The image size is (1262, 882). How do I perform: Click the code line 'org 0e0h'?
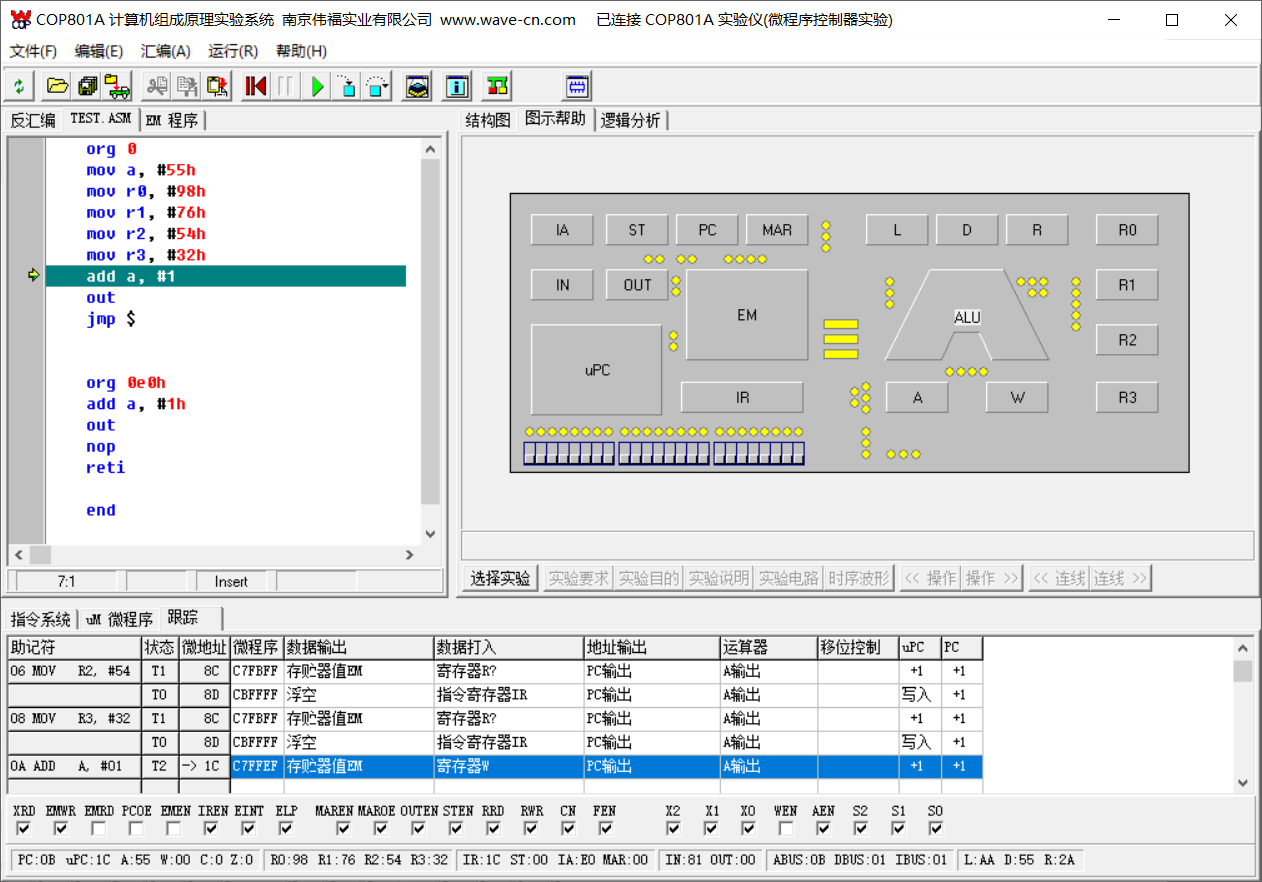pos(126,383)
